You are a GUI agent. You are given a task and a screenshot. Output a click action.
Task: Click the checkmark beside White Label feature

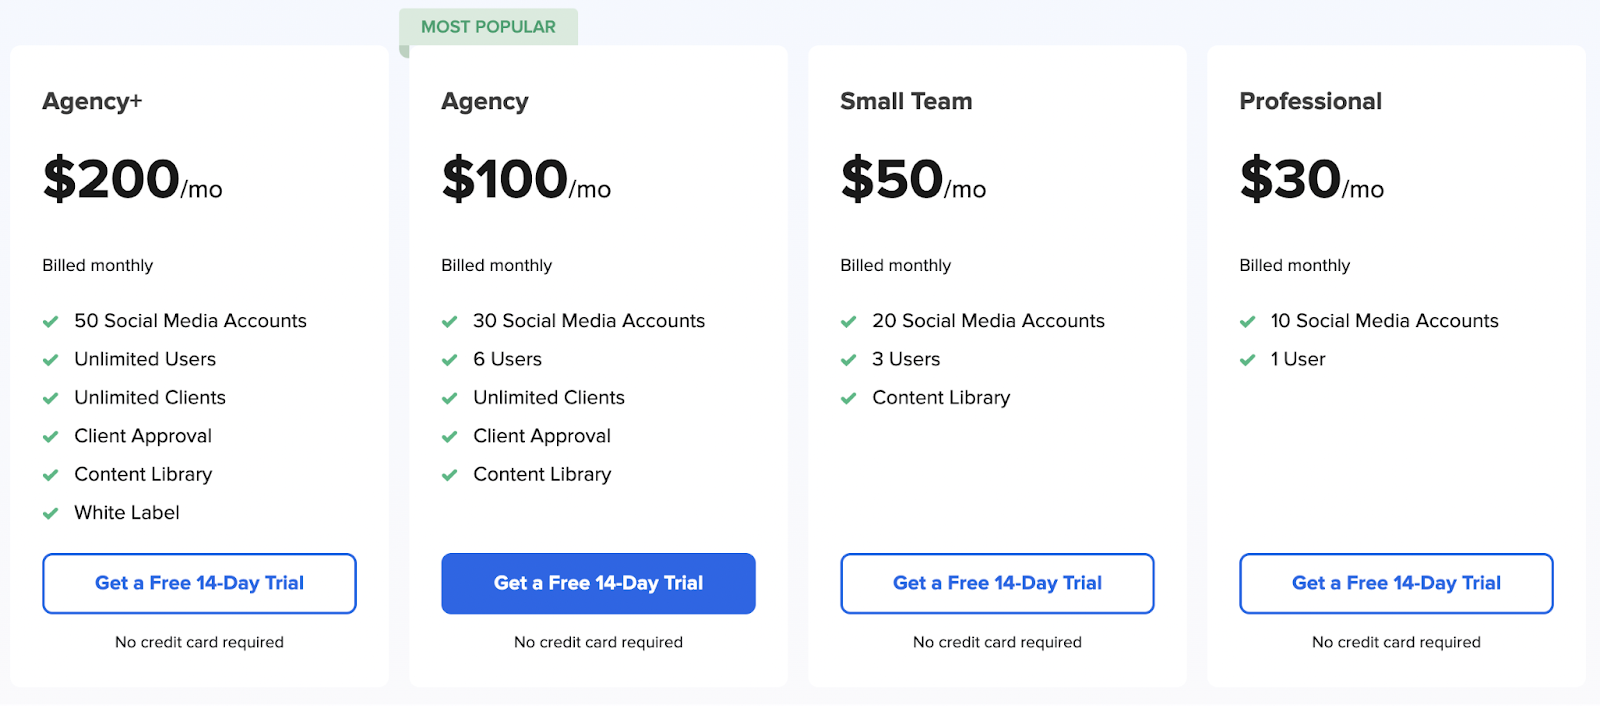[x=51, y=513]
